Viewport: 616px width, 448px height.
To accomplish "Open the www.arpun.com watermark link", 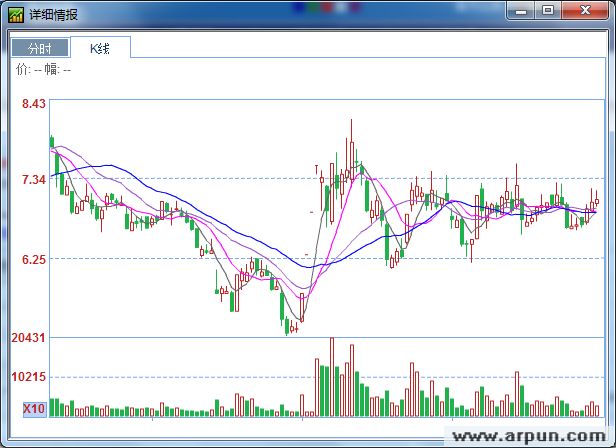I will click(529, 436).
